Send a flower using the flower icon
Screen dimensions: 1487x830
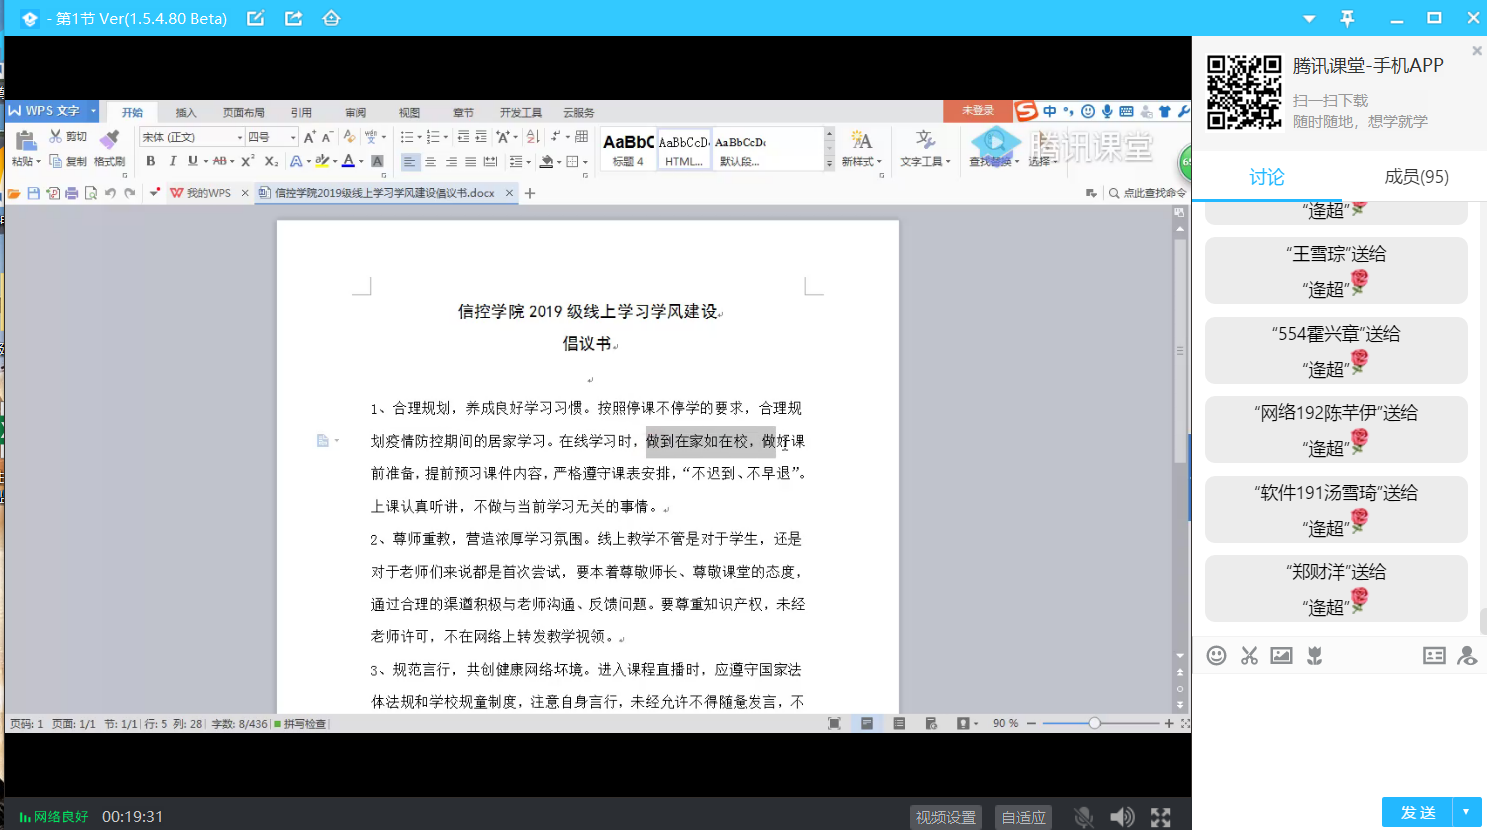coord(1314,655)
